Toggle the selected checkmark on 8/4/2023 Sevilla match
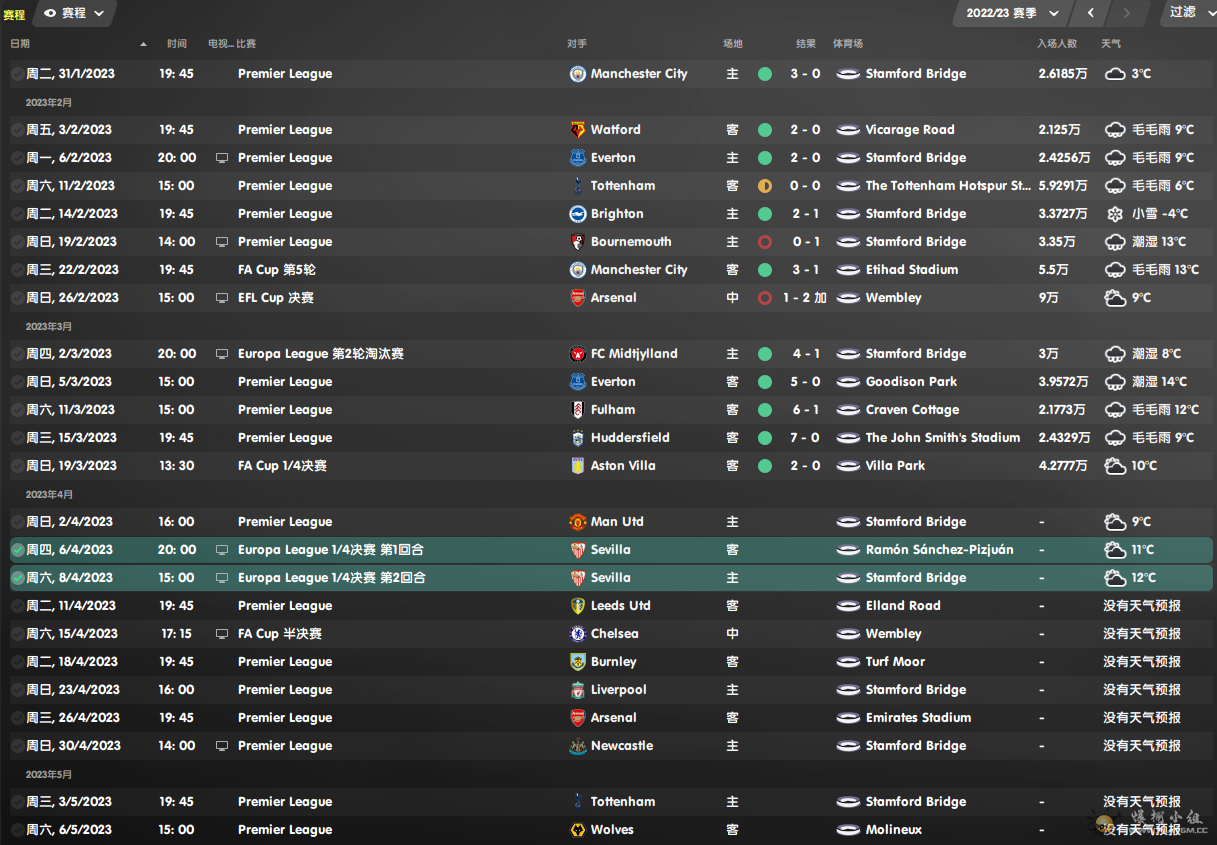 coord(17,578)
